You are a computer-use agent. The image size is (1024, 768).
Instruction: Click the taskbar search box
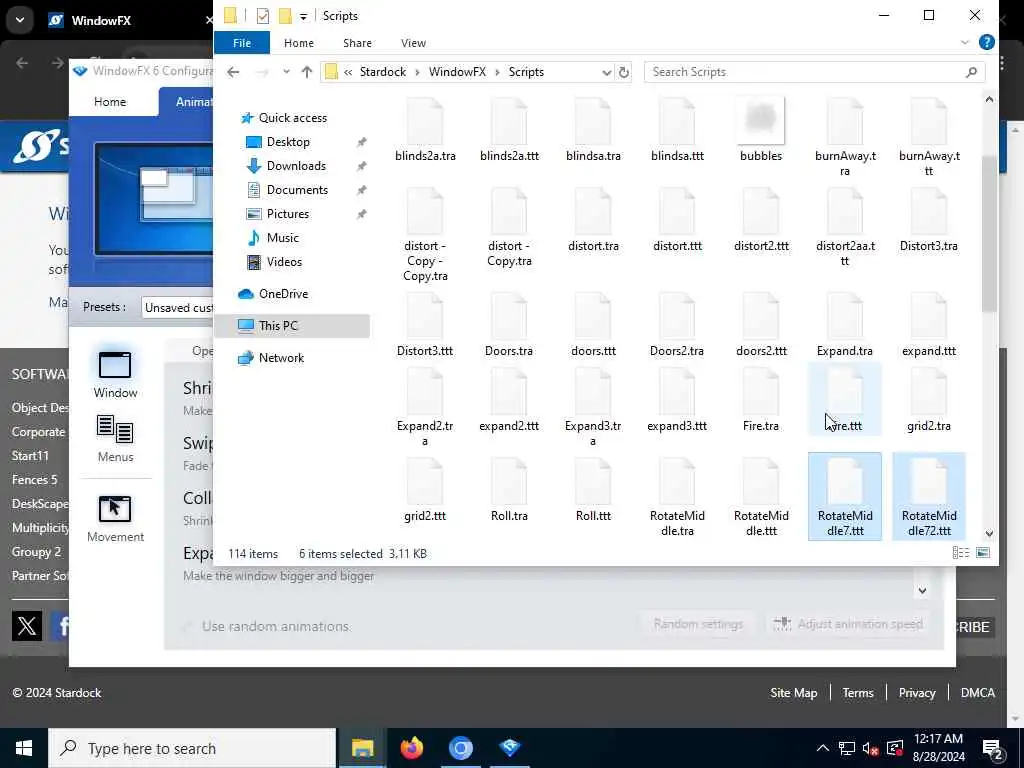[x=192, y=748]
